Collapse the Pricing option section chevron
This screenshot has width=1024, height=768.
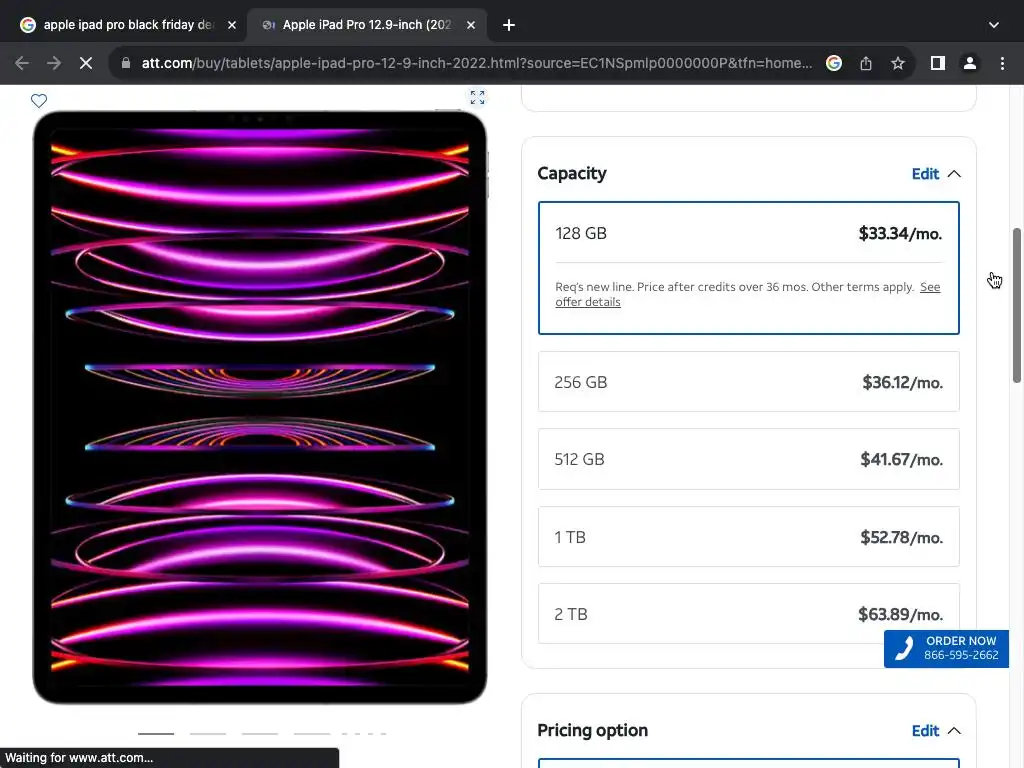click(x=954, y=731)
